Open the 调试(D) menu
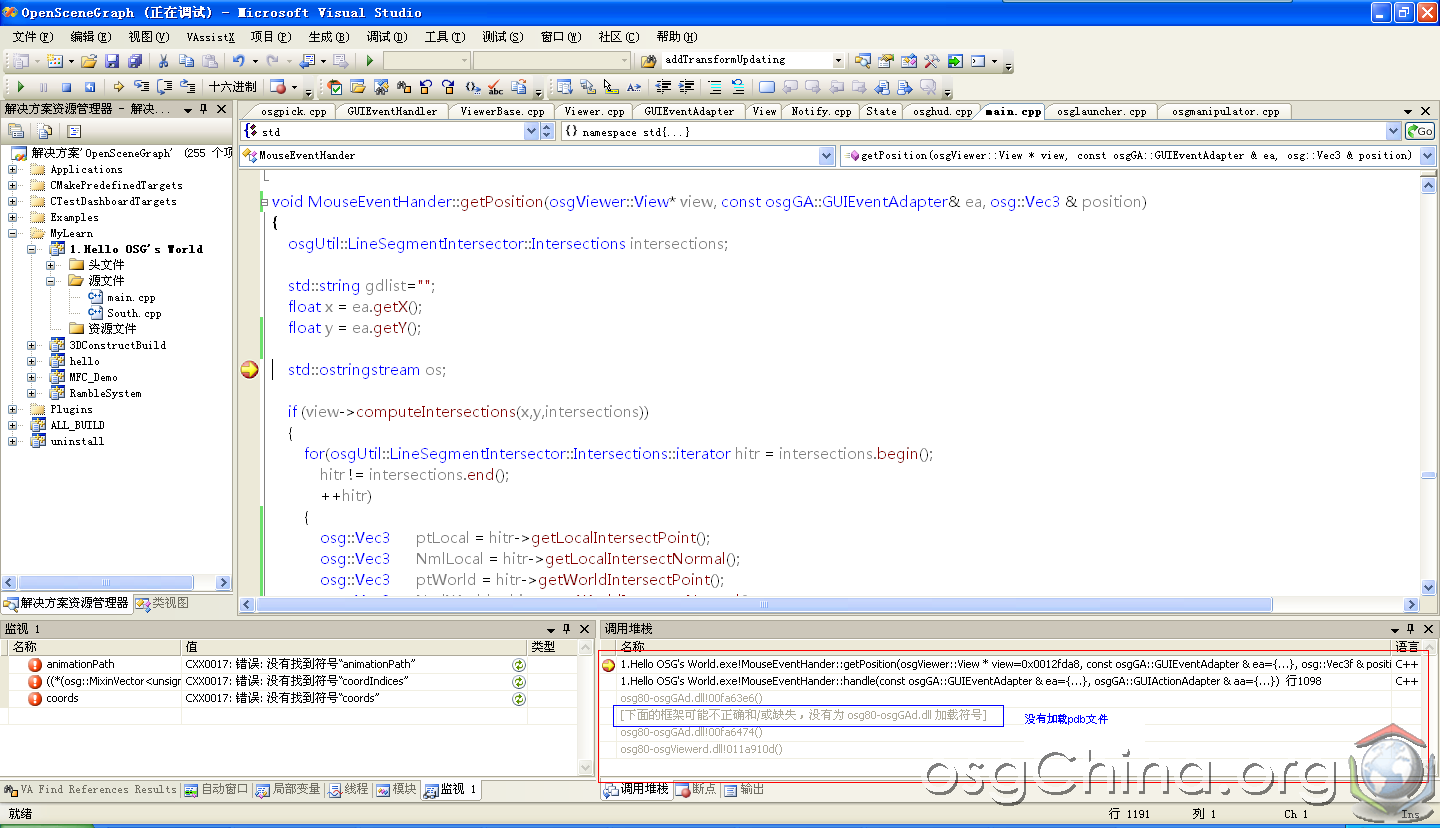This screenshot has width=1440, height=828. pos(387,36)
